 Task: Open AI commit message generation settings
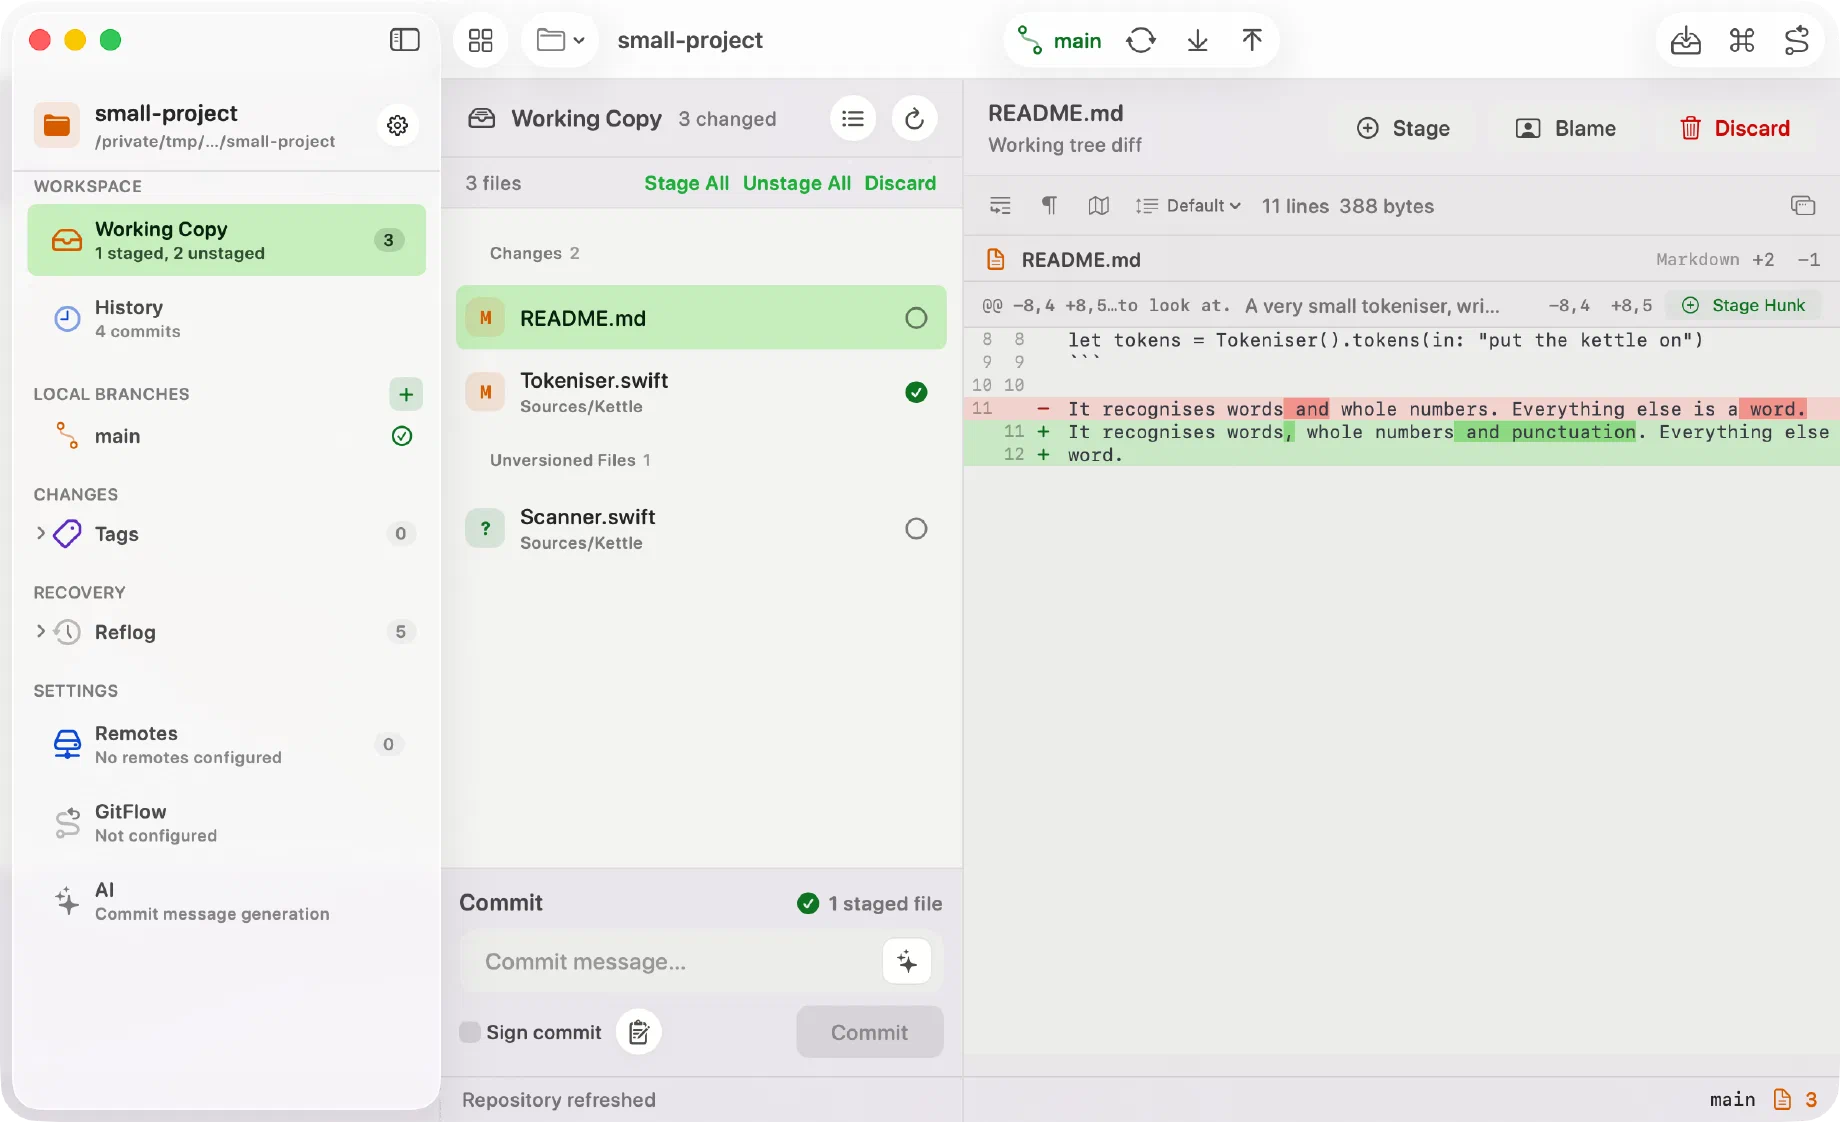point(227,900)
